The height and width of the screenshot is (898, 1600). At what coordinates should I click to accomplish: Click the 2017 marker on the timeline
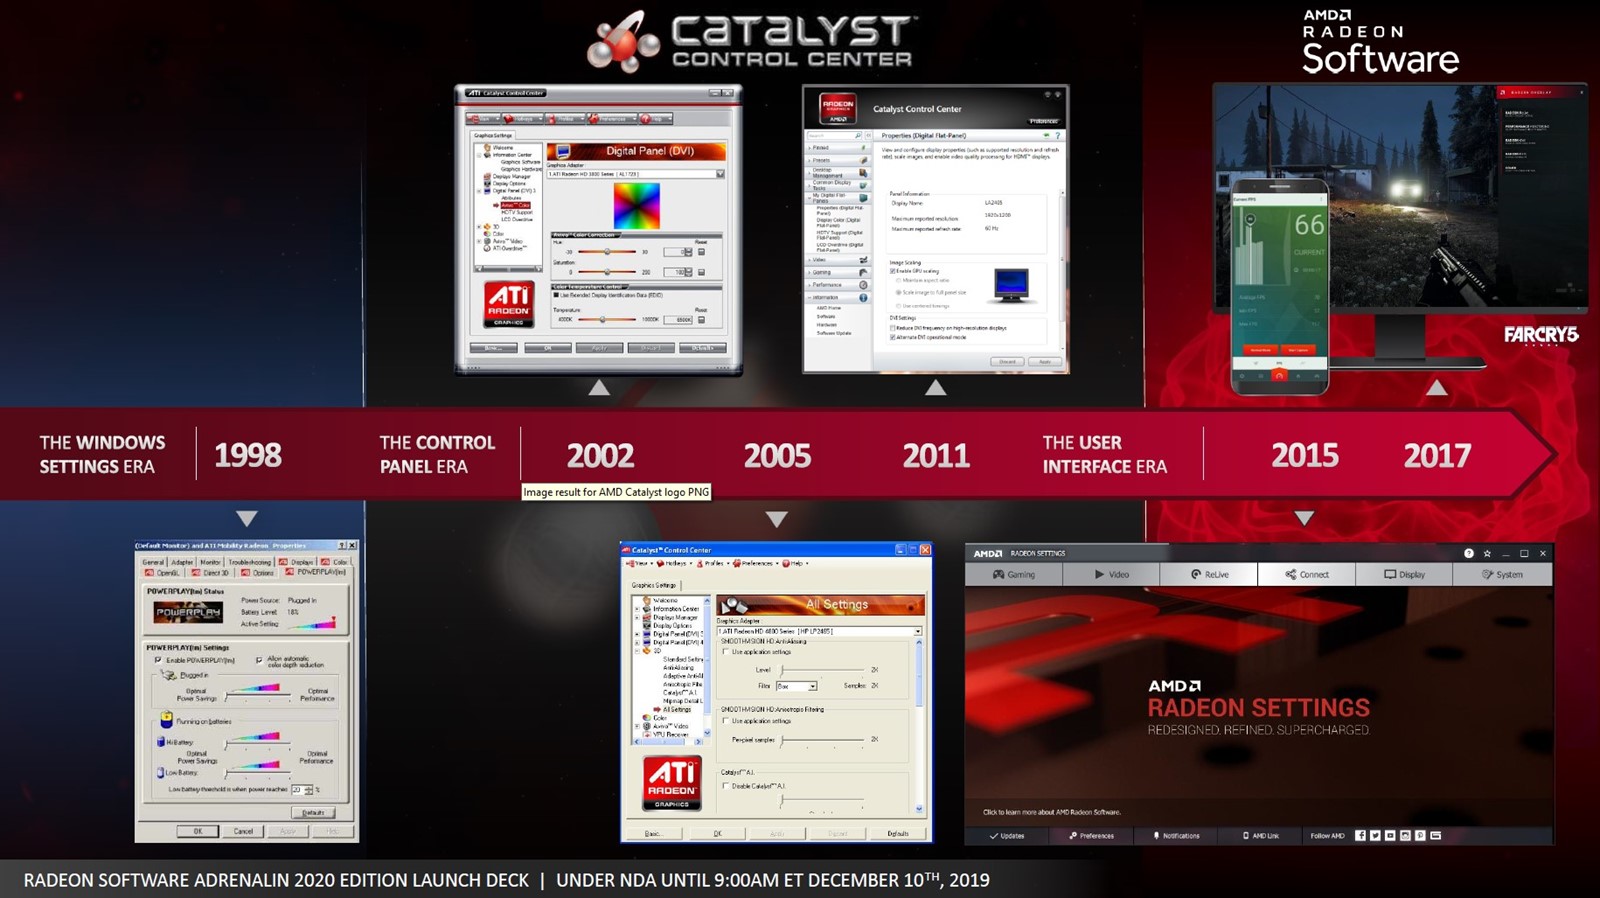1437,456
